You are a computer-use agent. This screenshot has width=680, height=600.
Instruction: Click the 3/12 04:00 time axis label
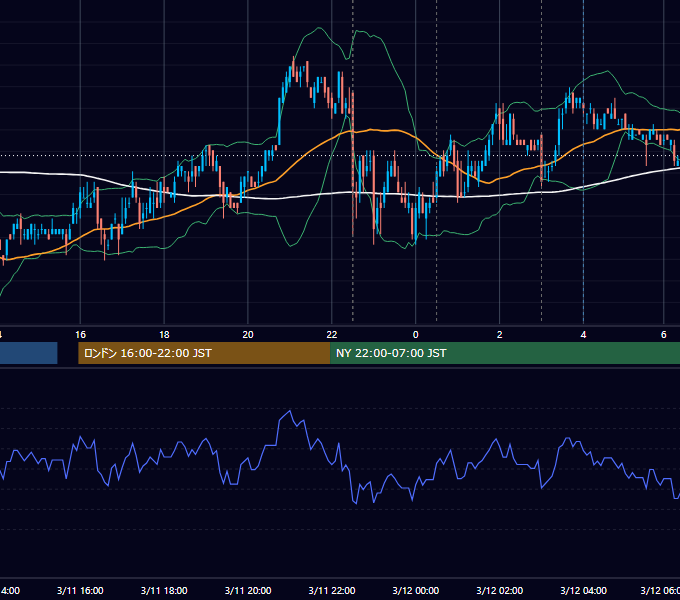point(583,590)
